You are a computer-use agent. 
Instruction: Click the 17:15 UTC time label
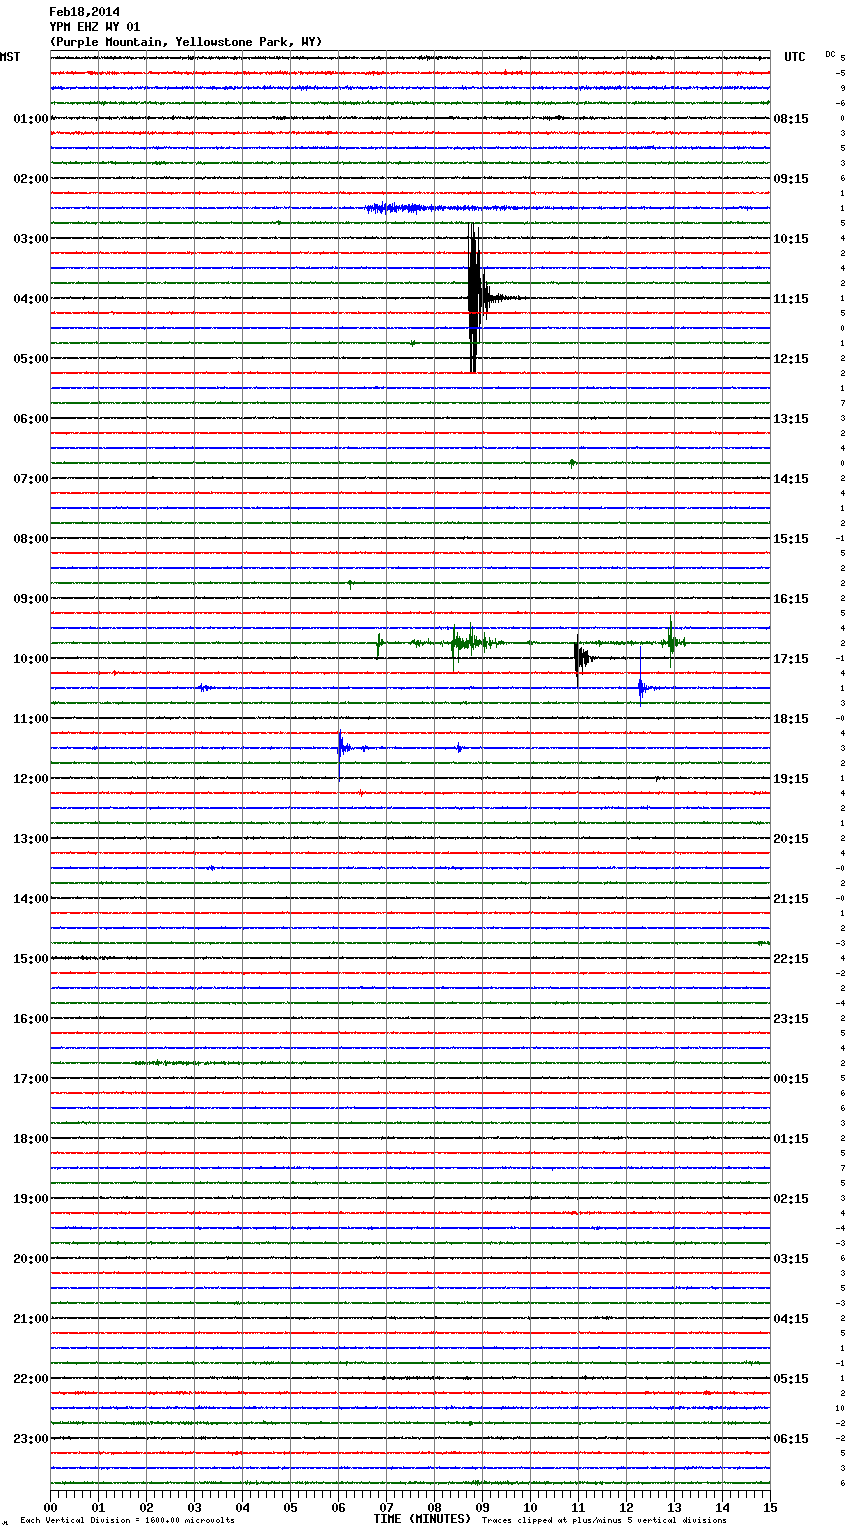click(x=791, y=659)
